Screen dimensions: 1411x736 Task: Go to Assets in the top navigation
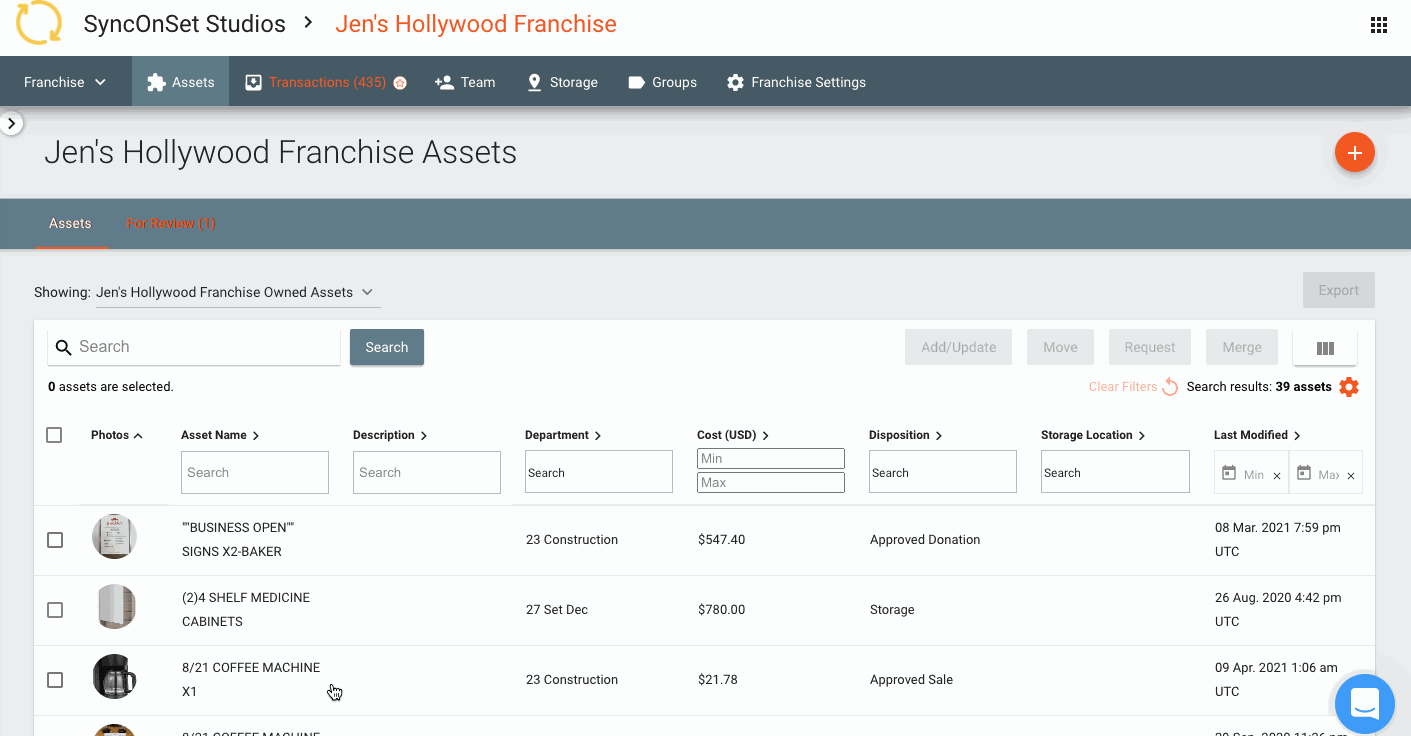click(180, 82)
